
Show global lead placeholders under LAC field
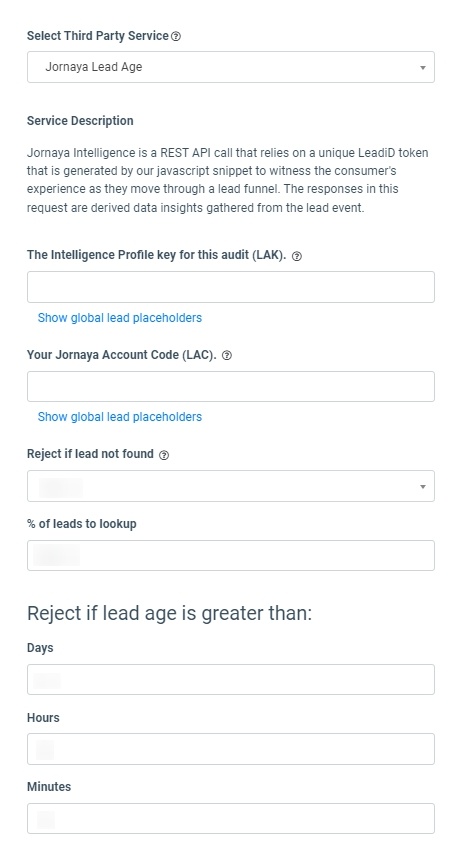pos(120,417)
